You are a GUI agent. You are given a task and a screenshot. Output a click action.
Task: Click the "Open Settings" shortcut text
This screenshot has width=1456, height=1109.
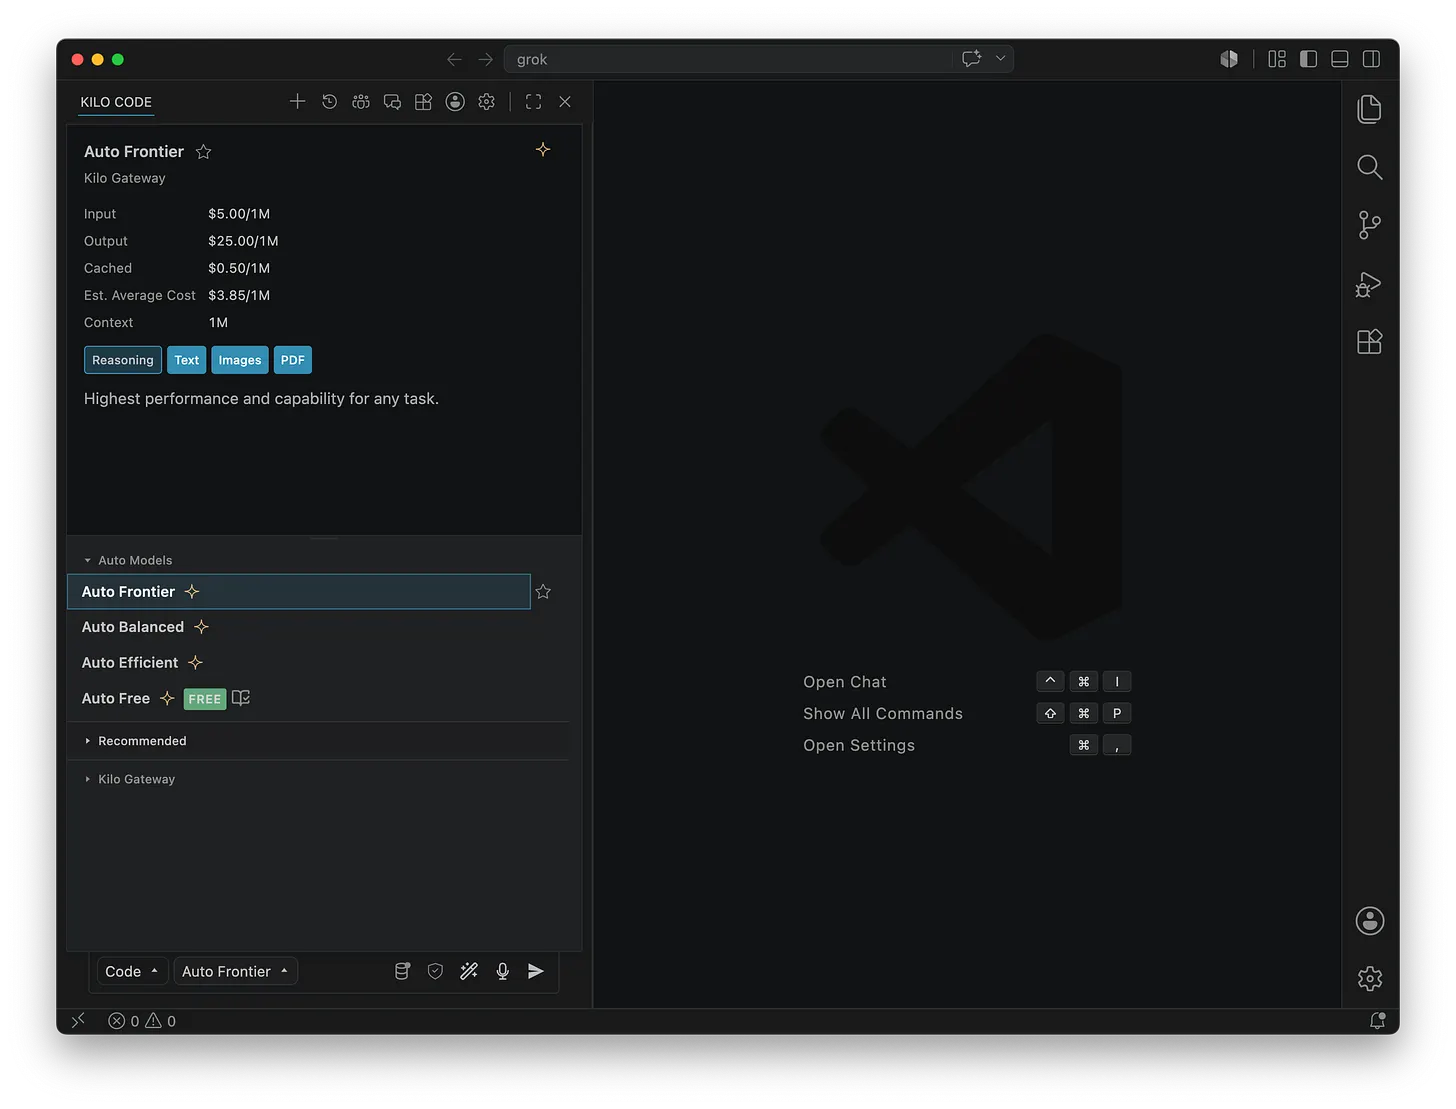pos(859,746)
